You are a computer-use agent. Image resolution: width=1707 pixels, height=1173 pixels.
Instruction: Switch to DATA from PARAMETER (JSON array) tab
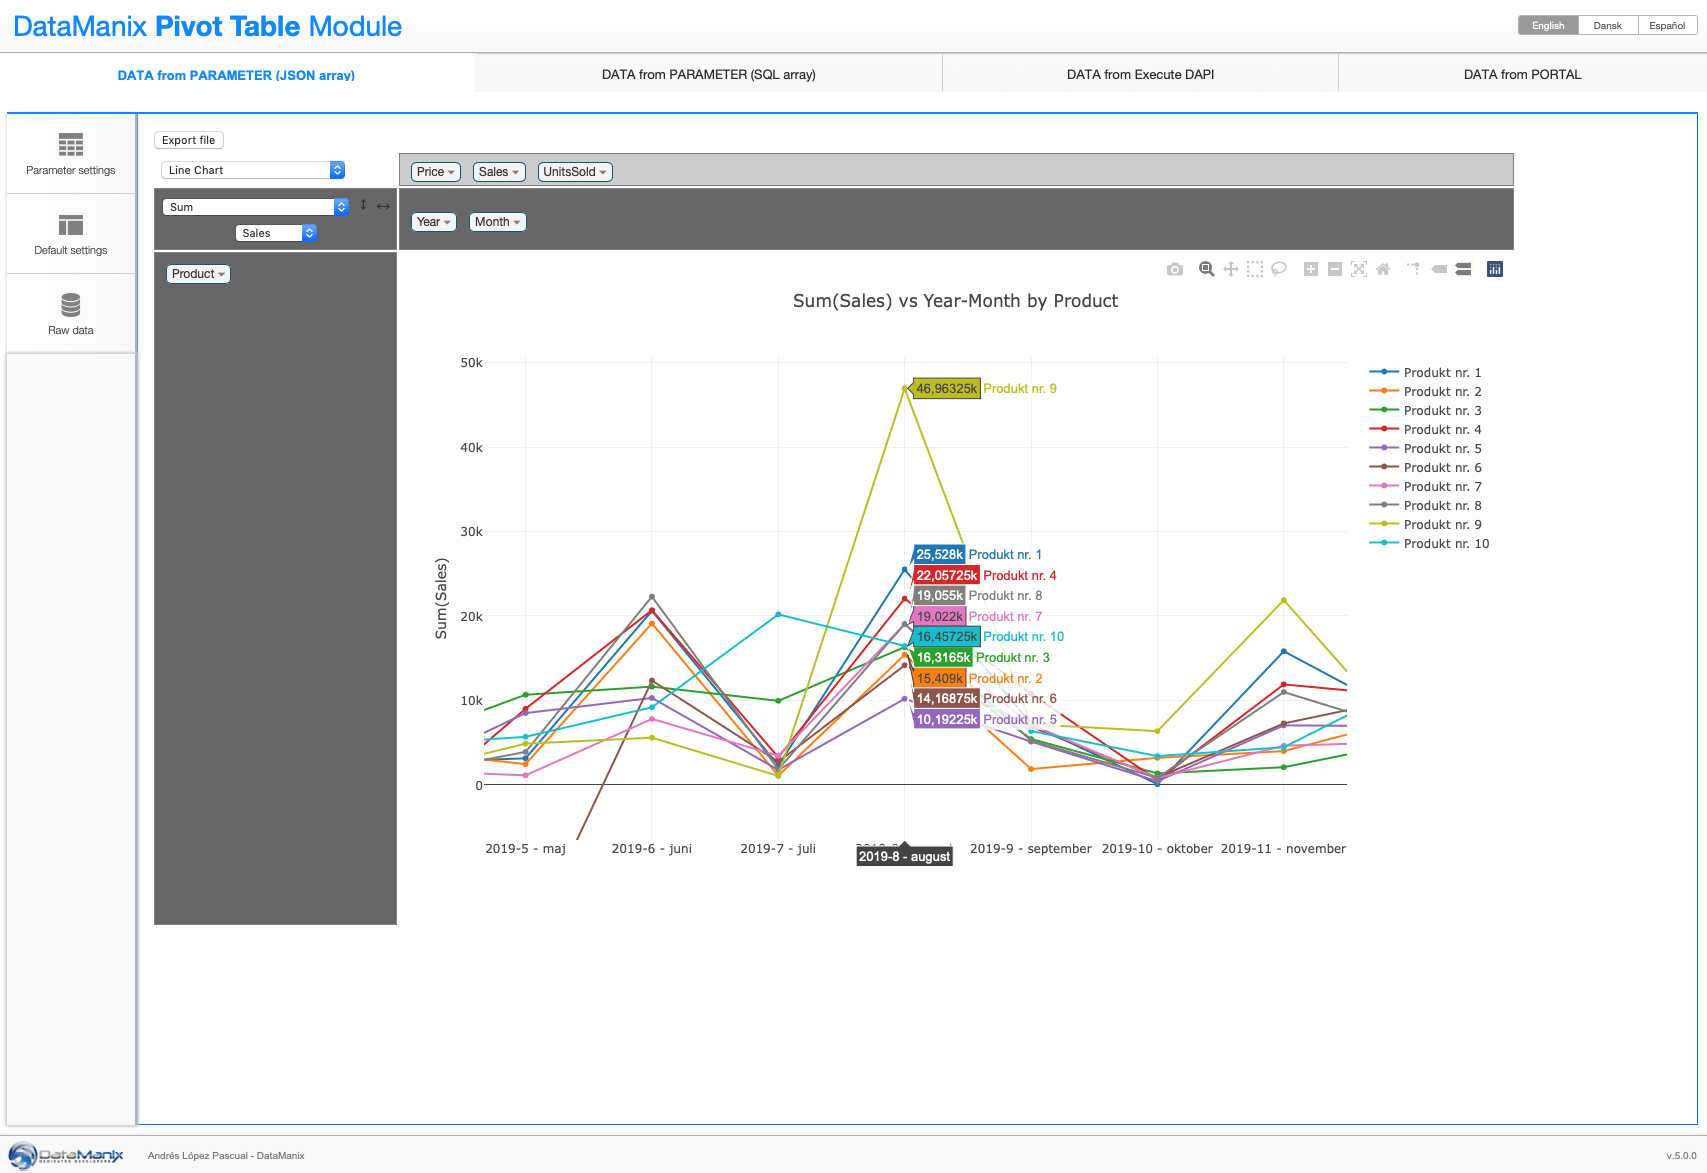236,75
